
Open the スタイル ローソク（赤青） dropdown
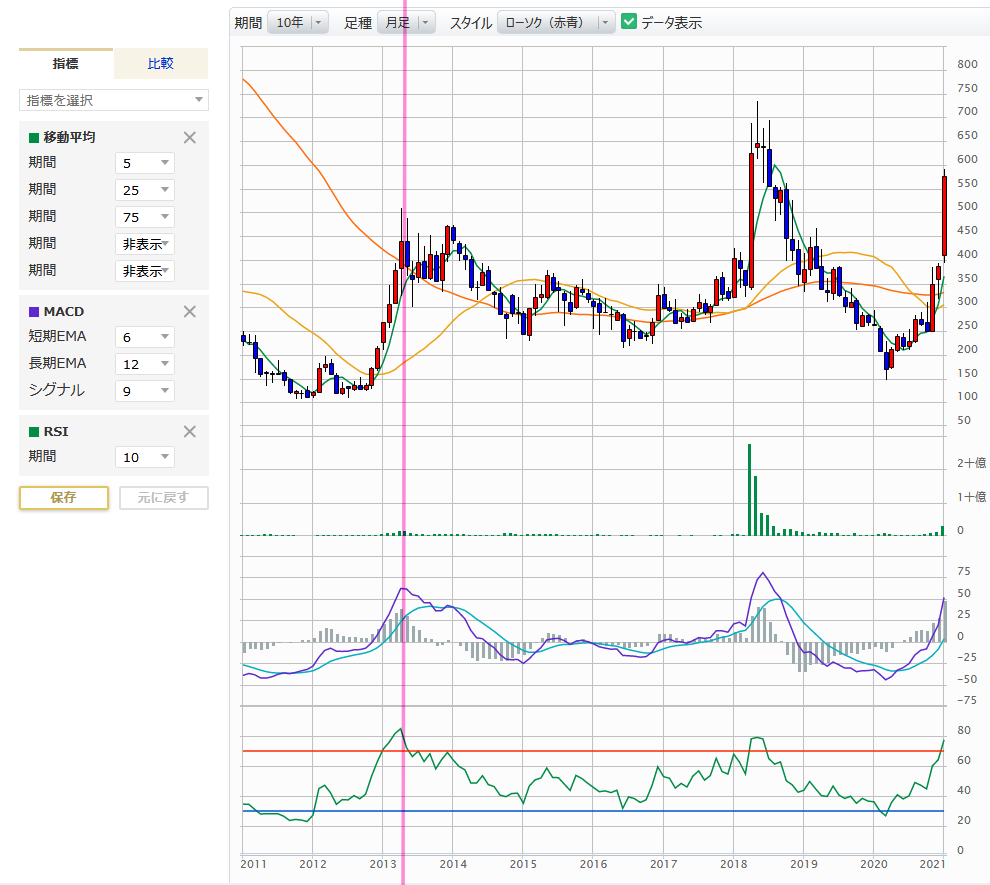[x=556, y=22]
